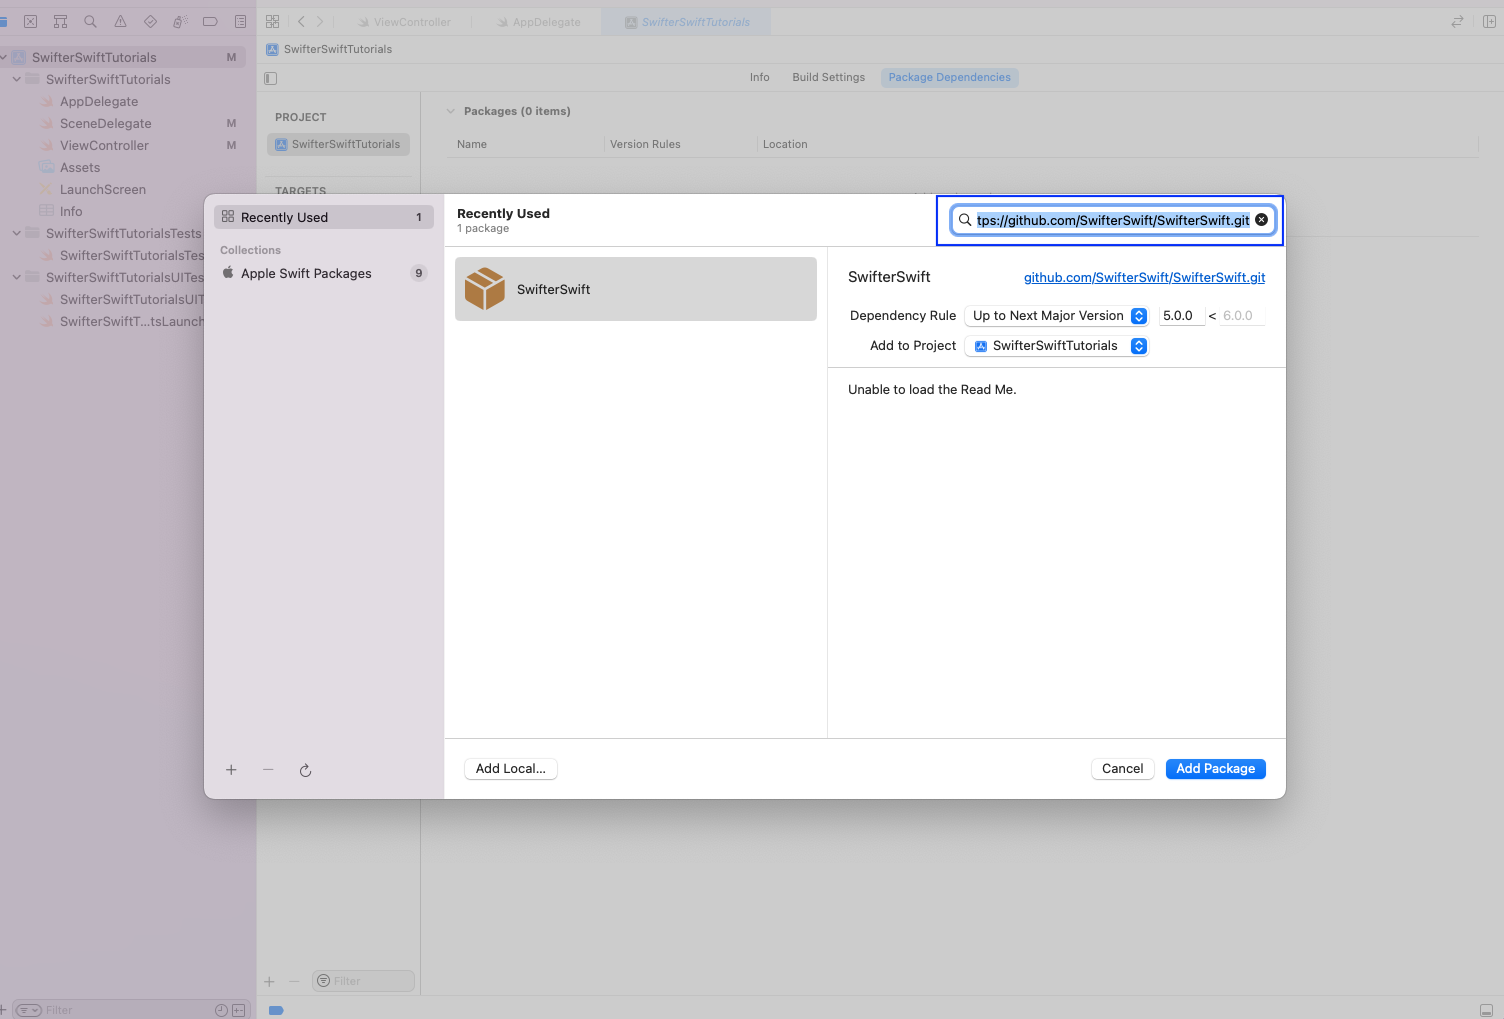
Task: Go forward with the editor's right arrow
Action: pos(320,21)
